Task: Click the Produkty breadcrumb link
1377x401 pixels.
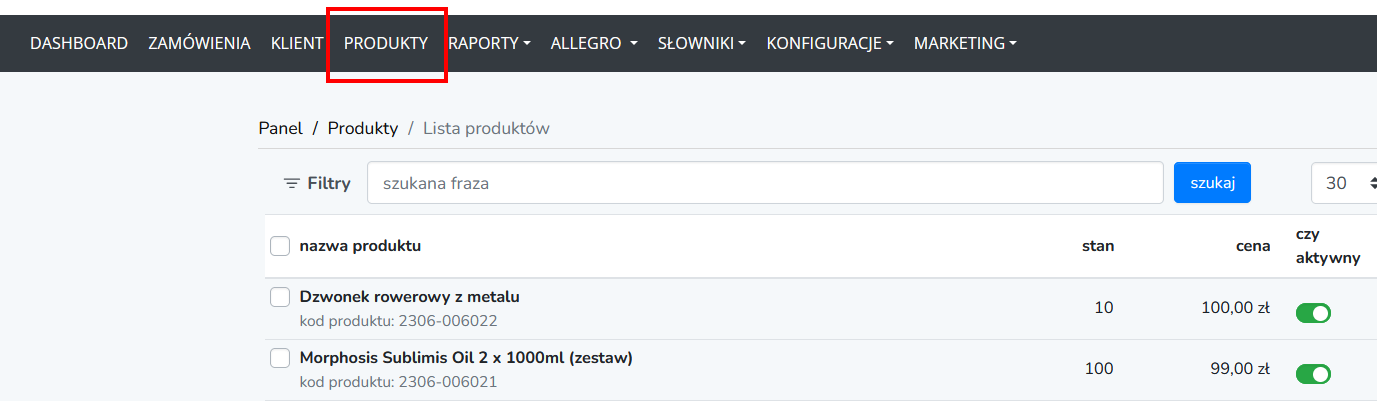Action: click(x=363, y=128)
